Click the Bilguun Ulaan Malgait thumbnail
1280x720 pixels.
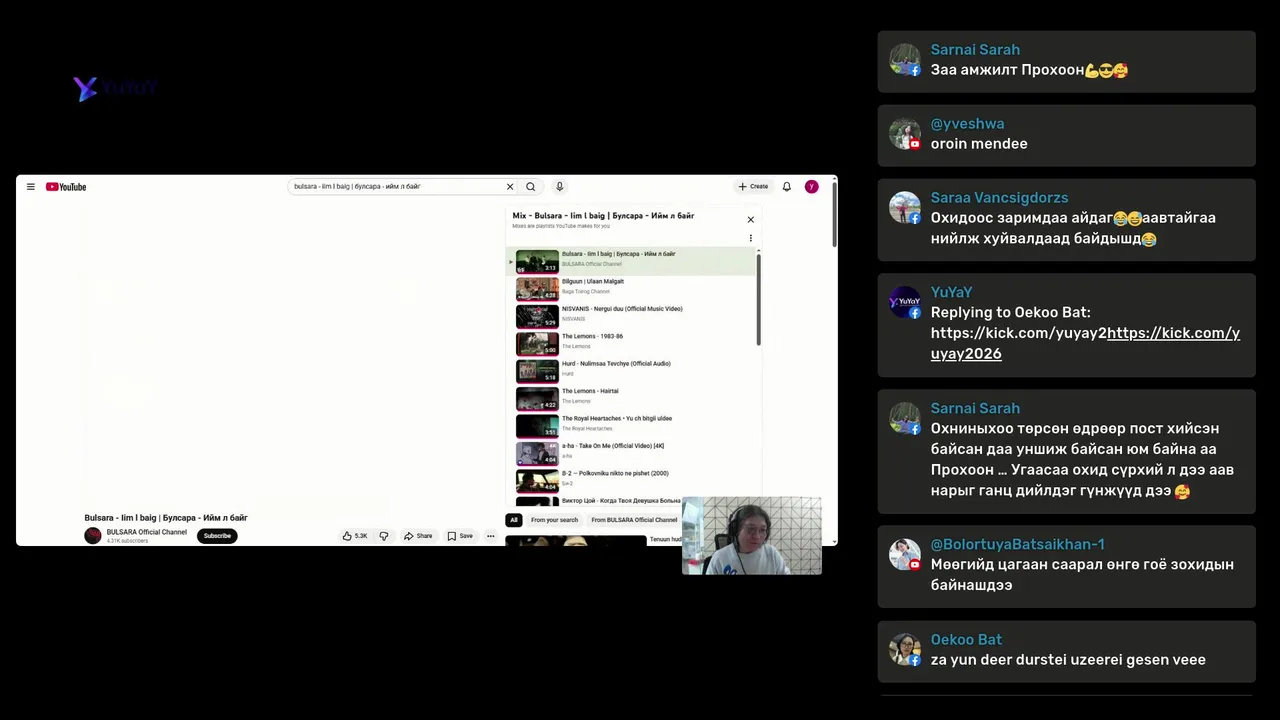coord(537,289)
